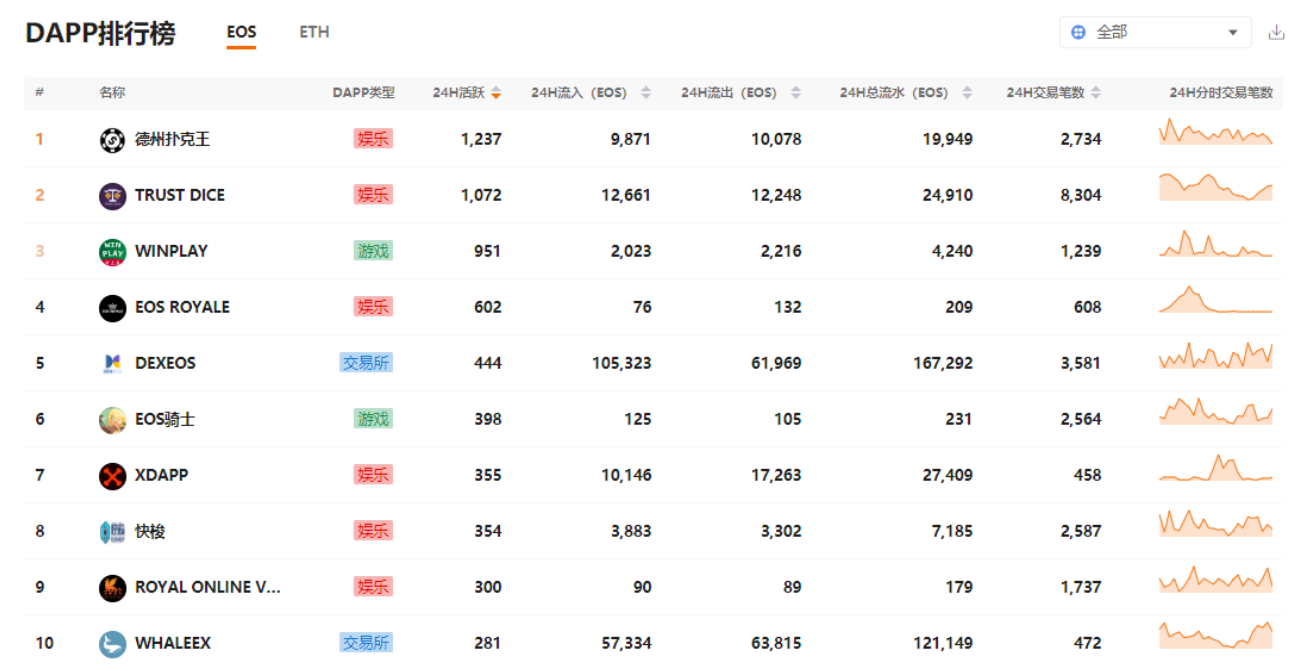Viewport: 1297px width, 671px height.
Task: Click the 快梭 logo icon
Action: pos(112,532)
